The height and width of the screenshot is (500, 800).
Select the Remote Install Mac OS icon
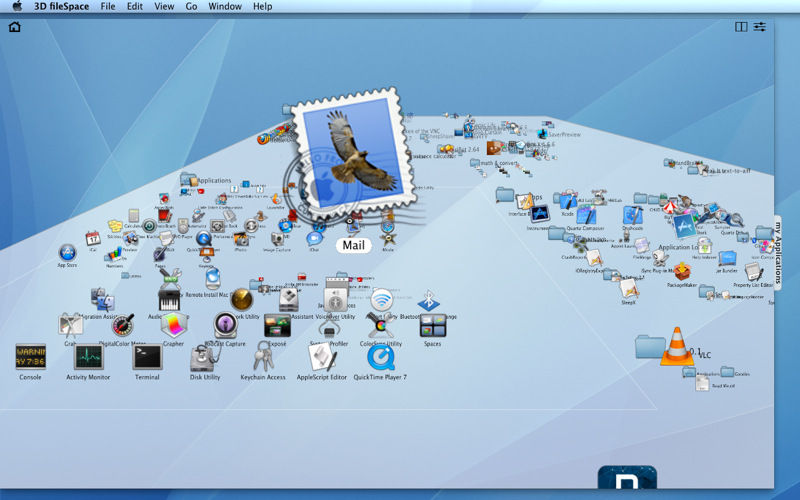click(213, 279)
